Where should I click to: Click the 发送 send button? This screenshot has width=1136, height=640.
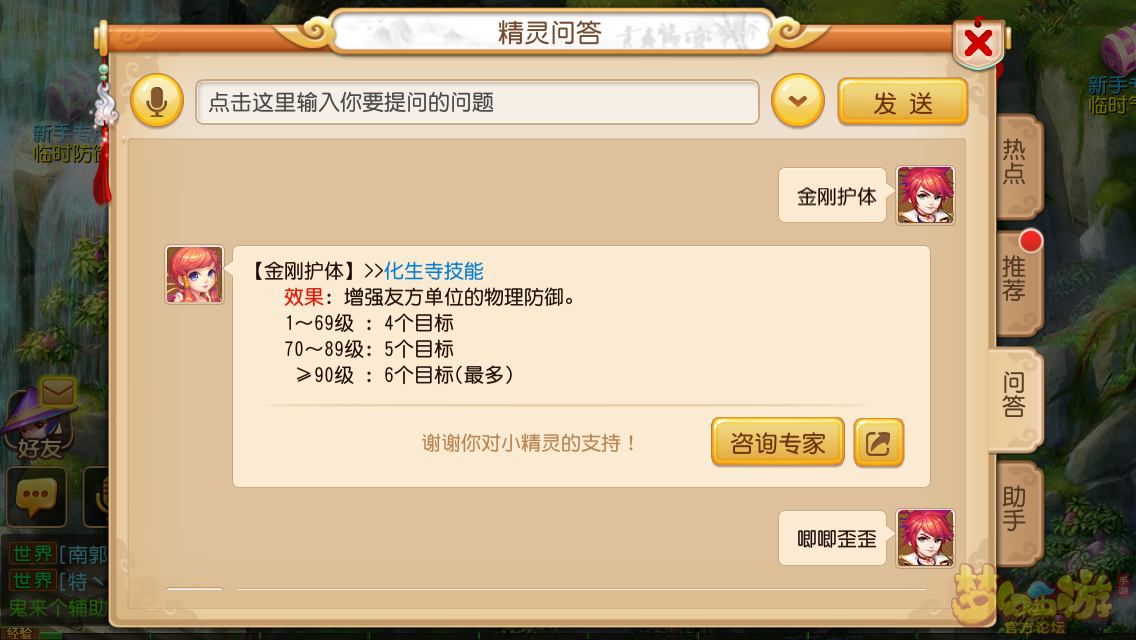pyautogui.click(x=903, y=102)
